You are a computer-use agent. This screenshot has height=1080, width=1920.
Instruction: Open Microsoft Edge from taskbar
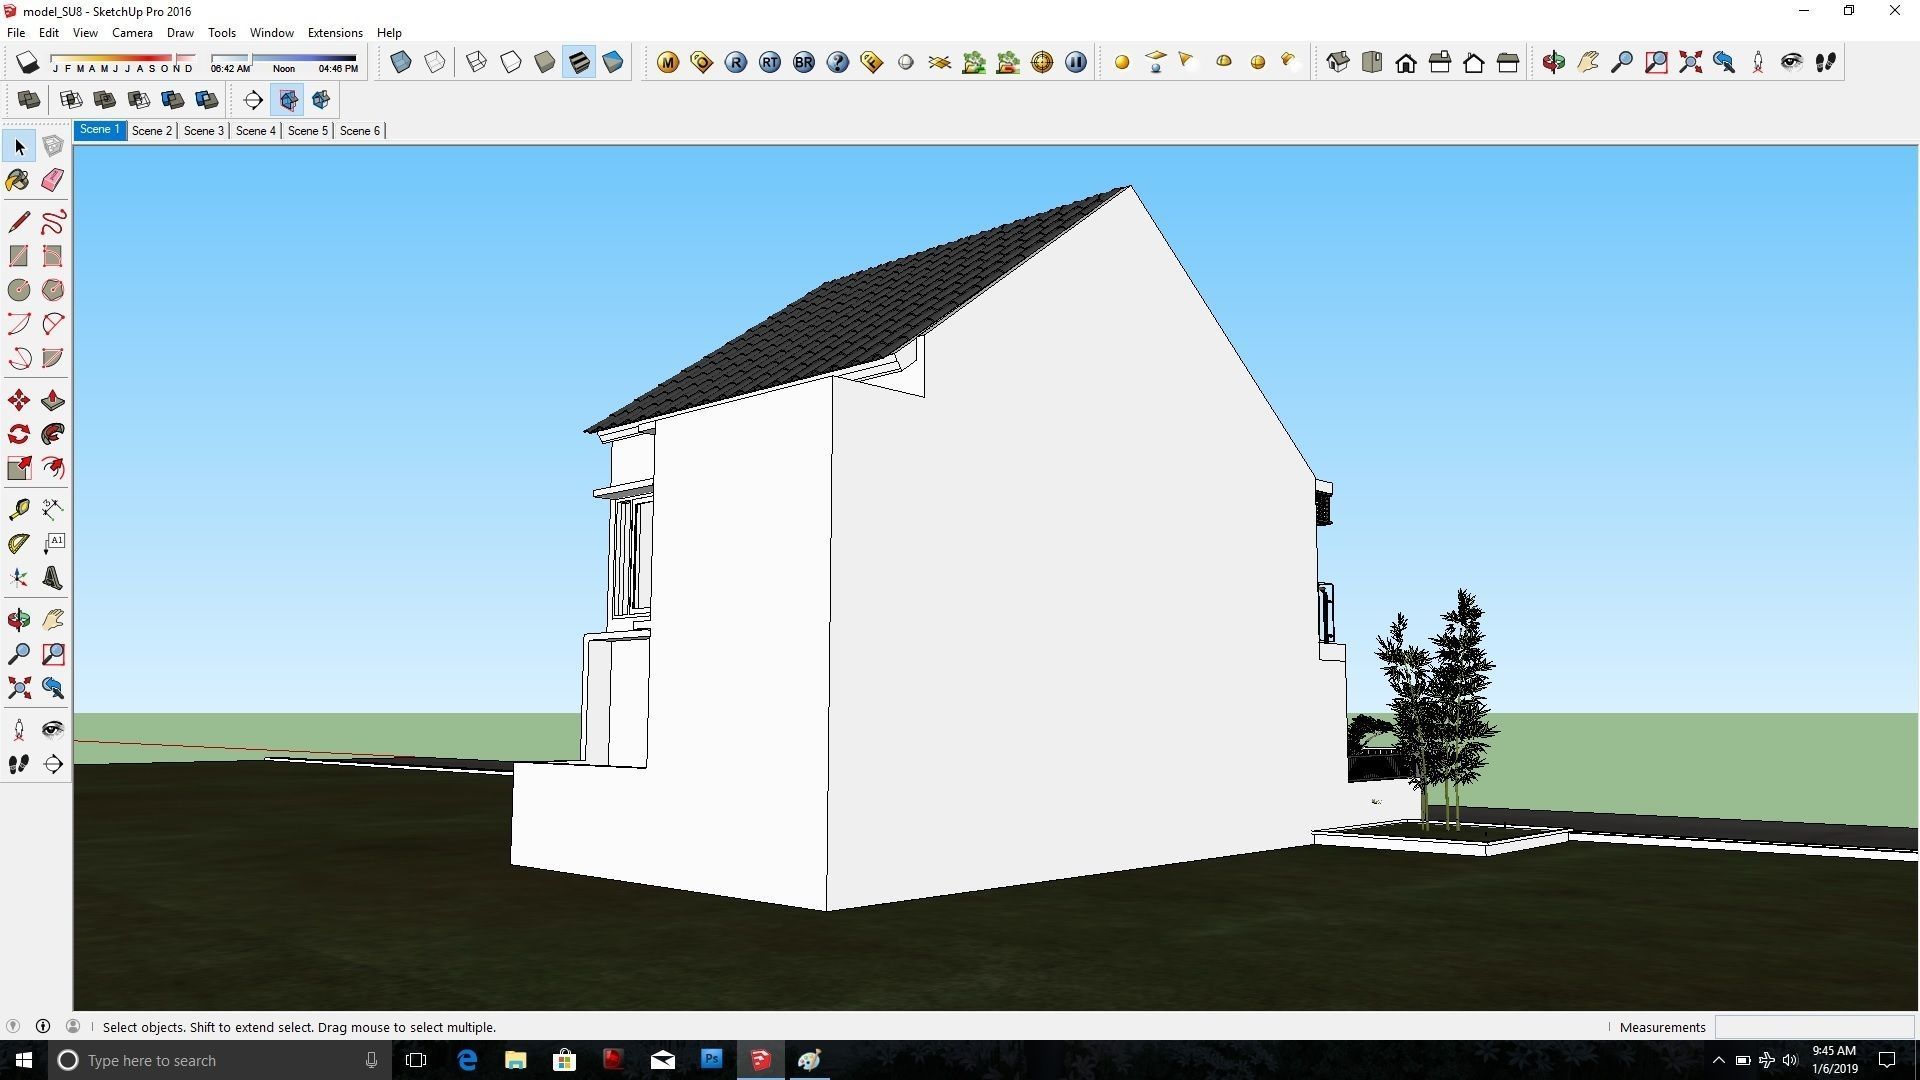467,1060
